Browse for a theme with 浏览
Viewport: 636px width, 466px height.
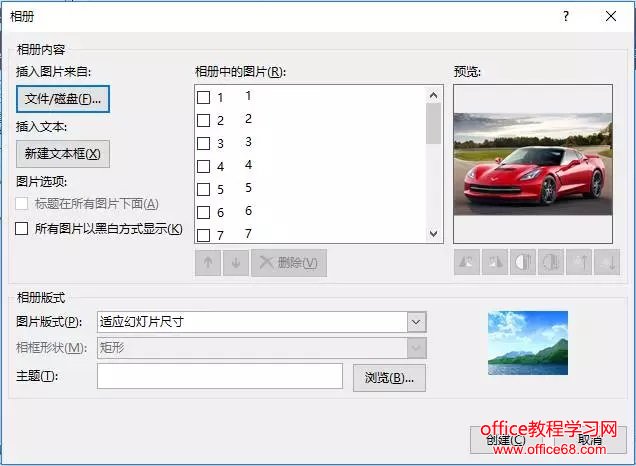click(389, 378)
